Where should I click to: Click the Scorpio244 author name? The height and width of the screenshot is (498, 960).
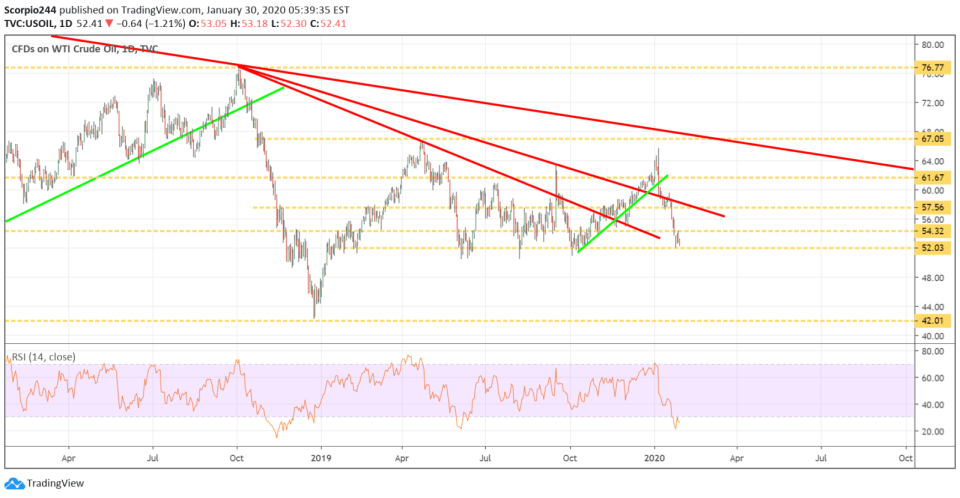(x=30, y=10)
